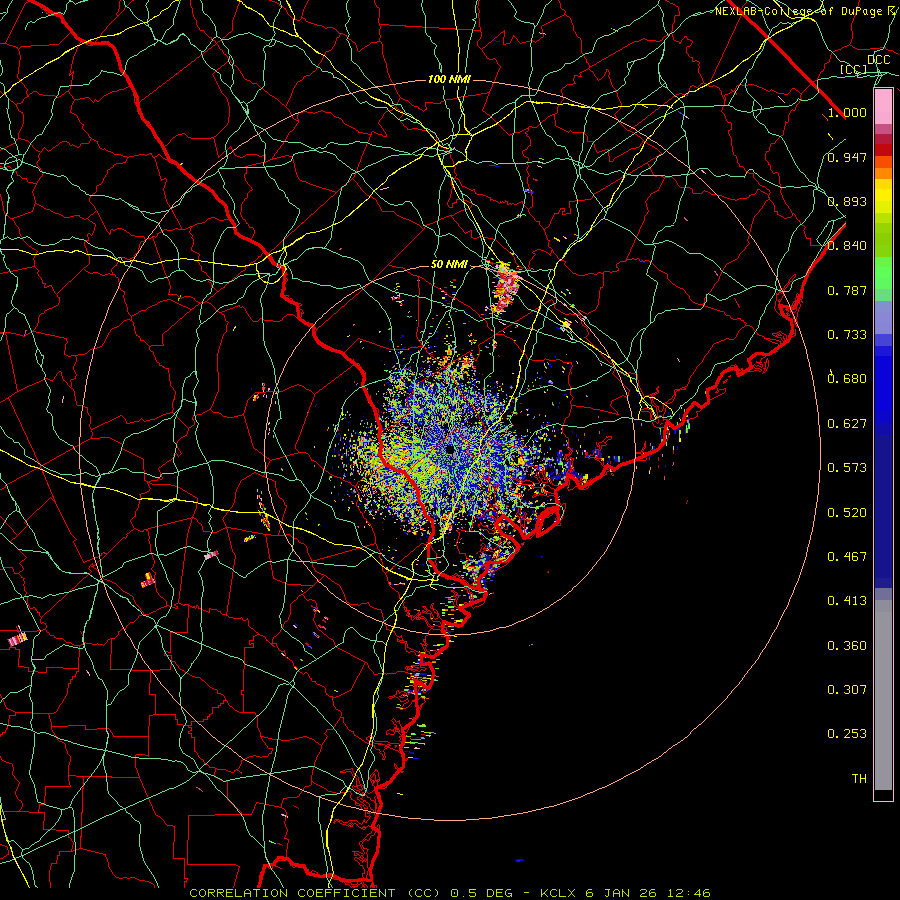Viewport: 900px width, 900px height.
Task: Select the 0.840 scale value
Action: click(x=847, y=246)
